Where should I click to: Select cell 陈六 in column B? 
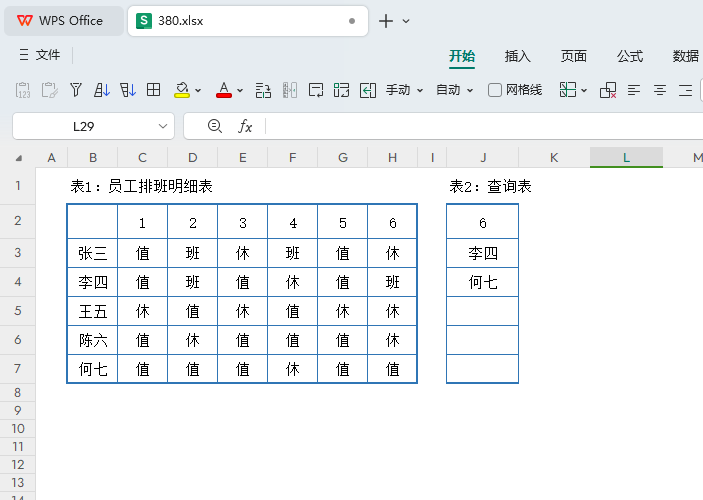pyautogui.click(x=92, y=340)
